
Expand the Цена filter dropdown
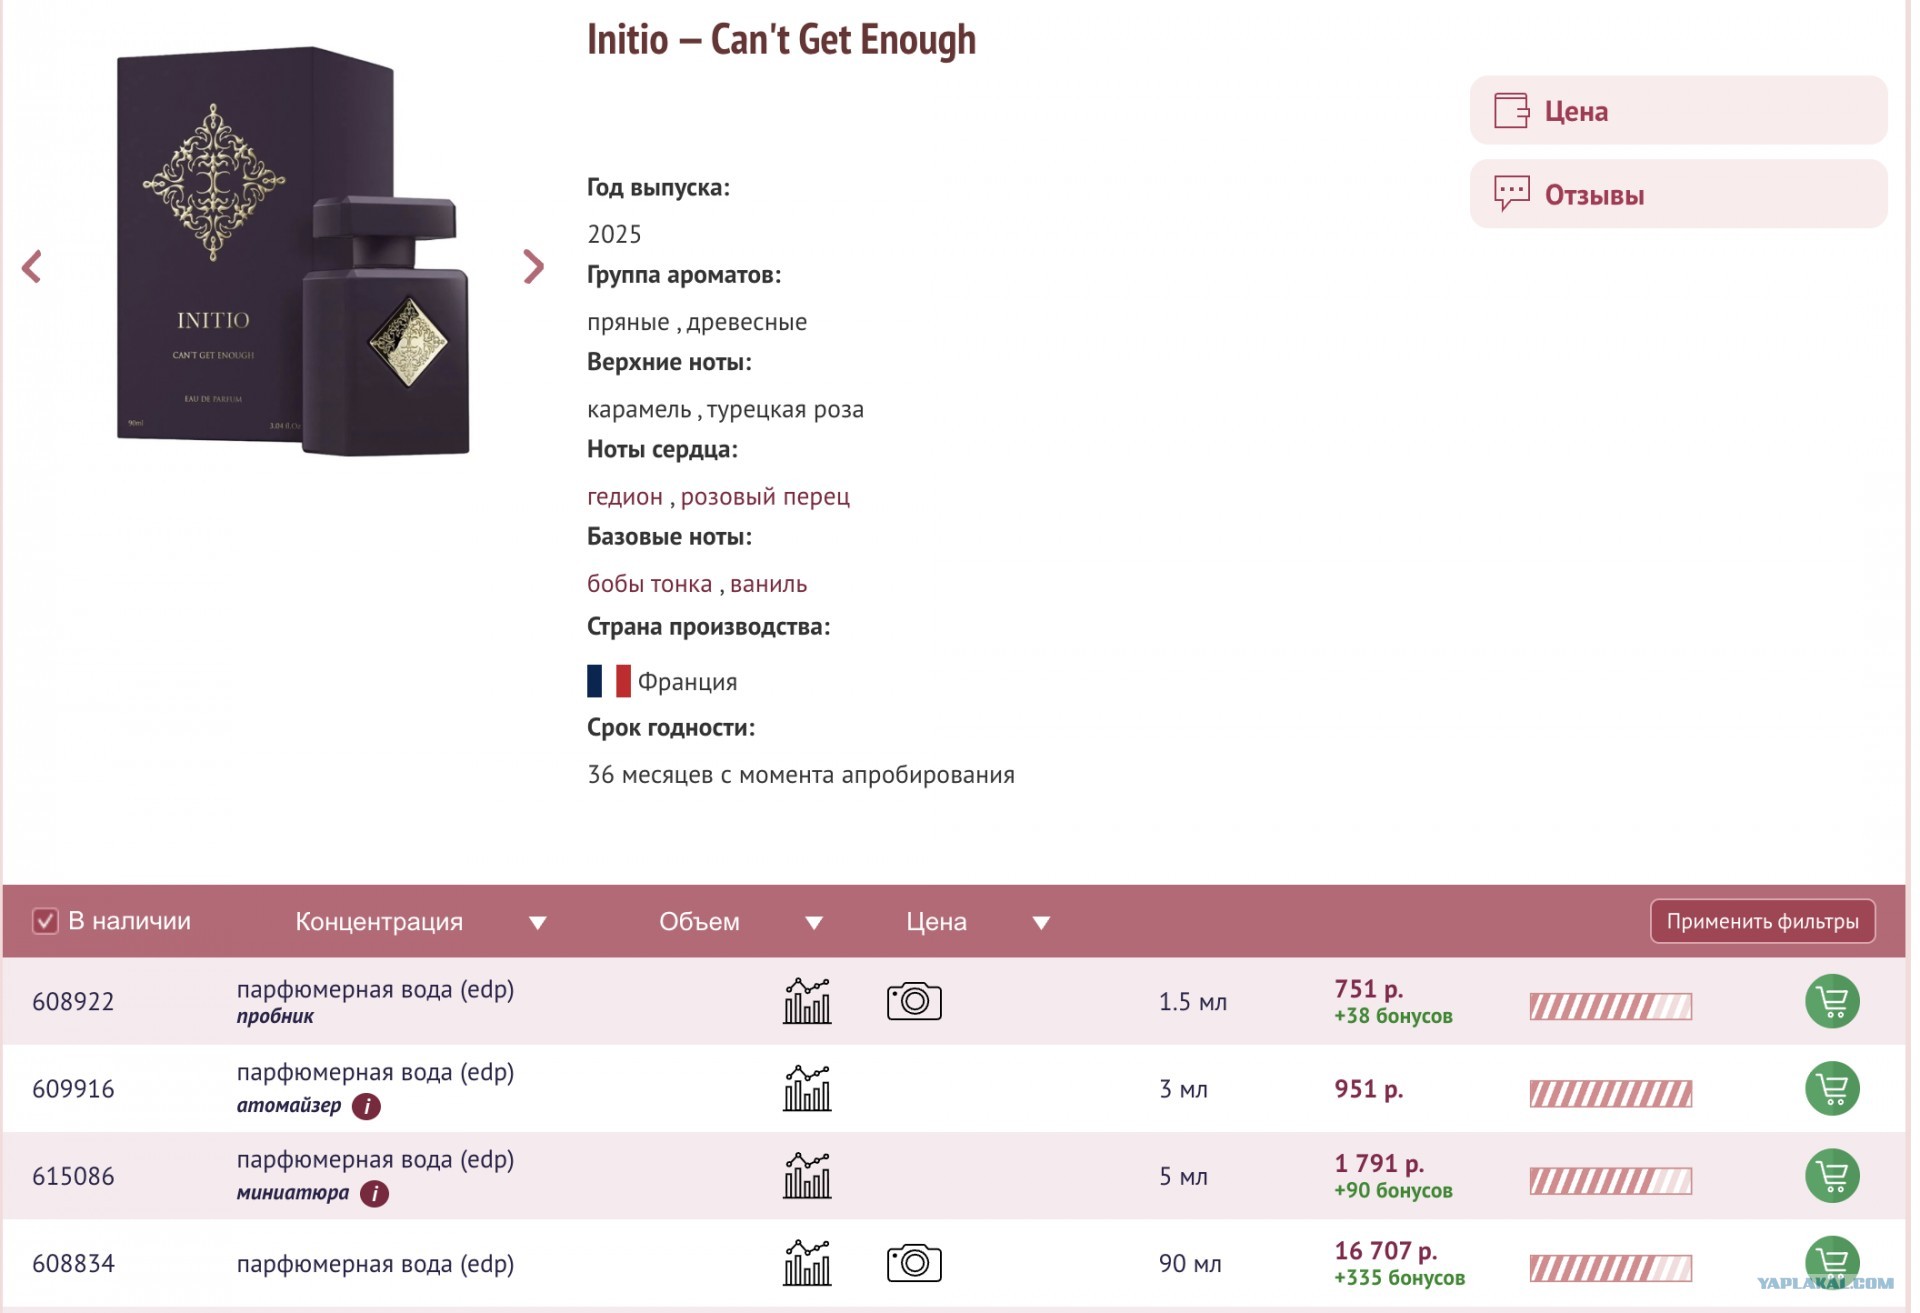pyautogui.click(x=1041, y=923)
